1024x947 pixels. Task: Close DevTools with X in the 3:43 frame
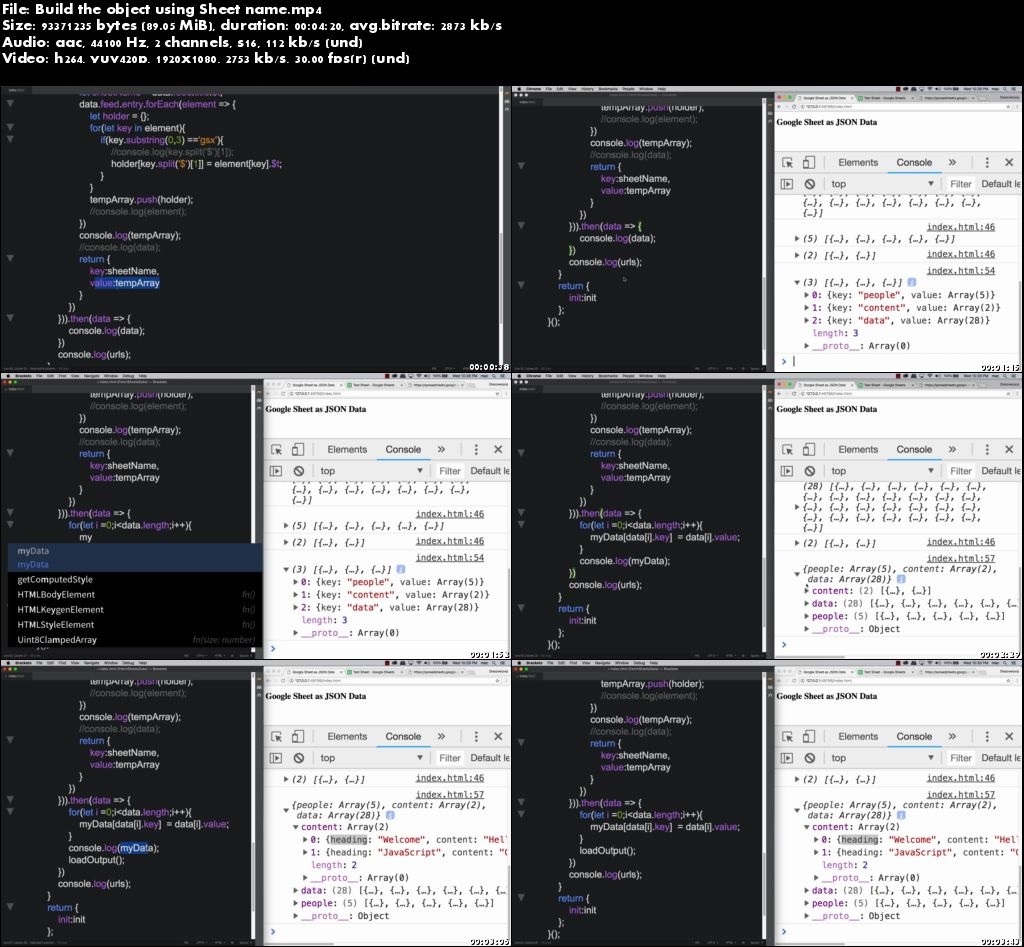tap(1008, 736)
